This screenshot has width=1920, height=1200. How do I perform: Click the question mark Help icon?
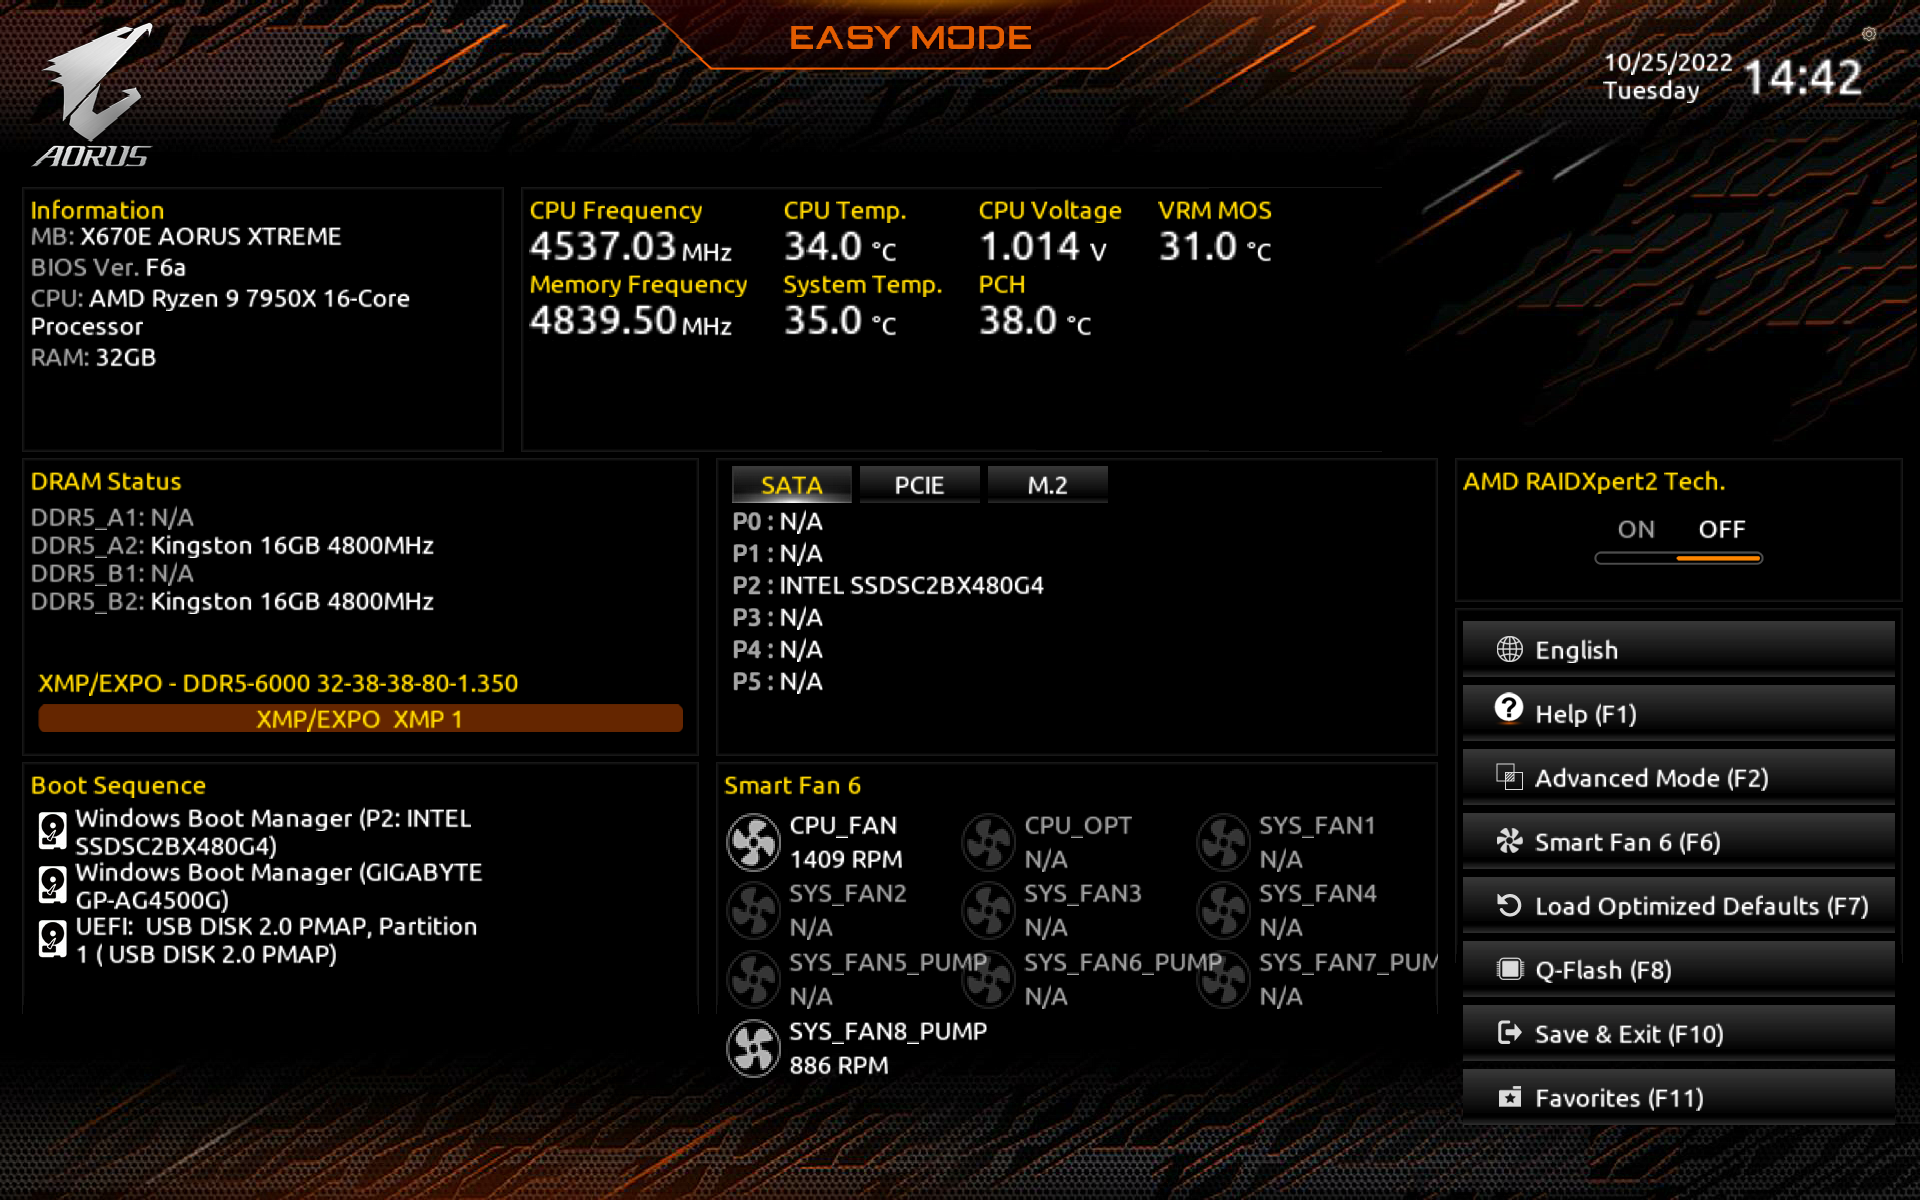(x=1509, y=710)
